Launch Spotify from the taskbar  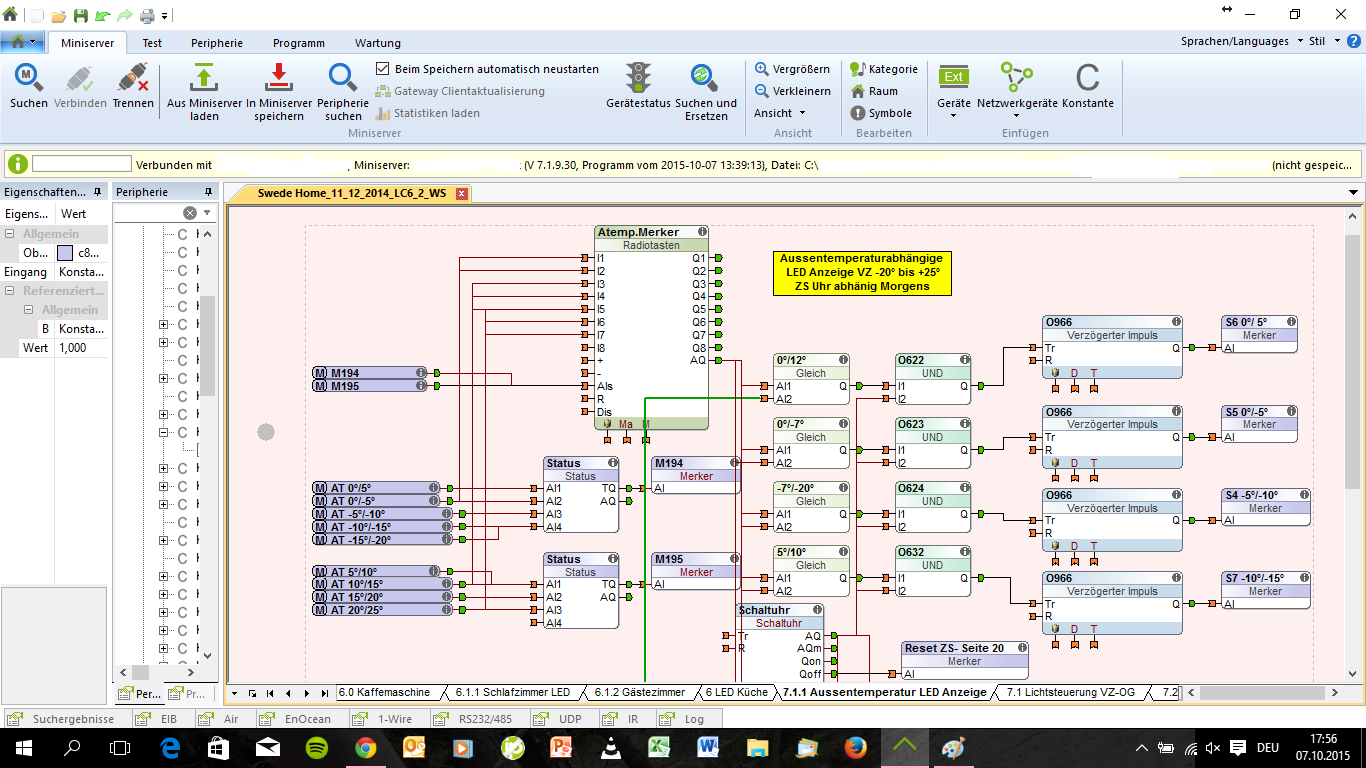point(316,747)
